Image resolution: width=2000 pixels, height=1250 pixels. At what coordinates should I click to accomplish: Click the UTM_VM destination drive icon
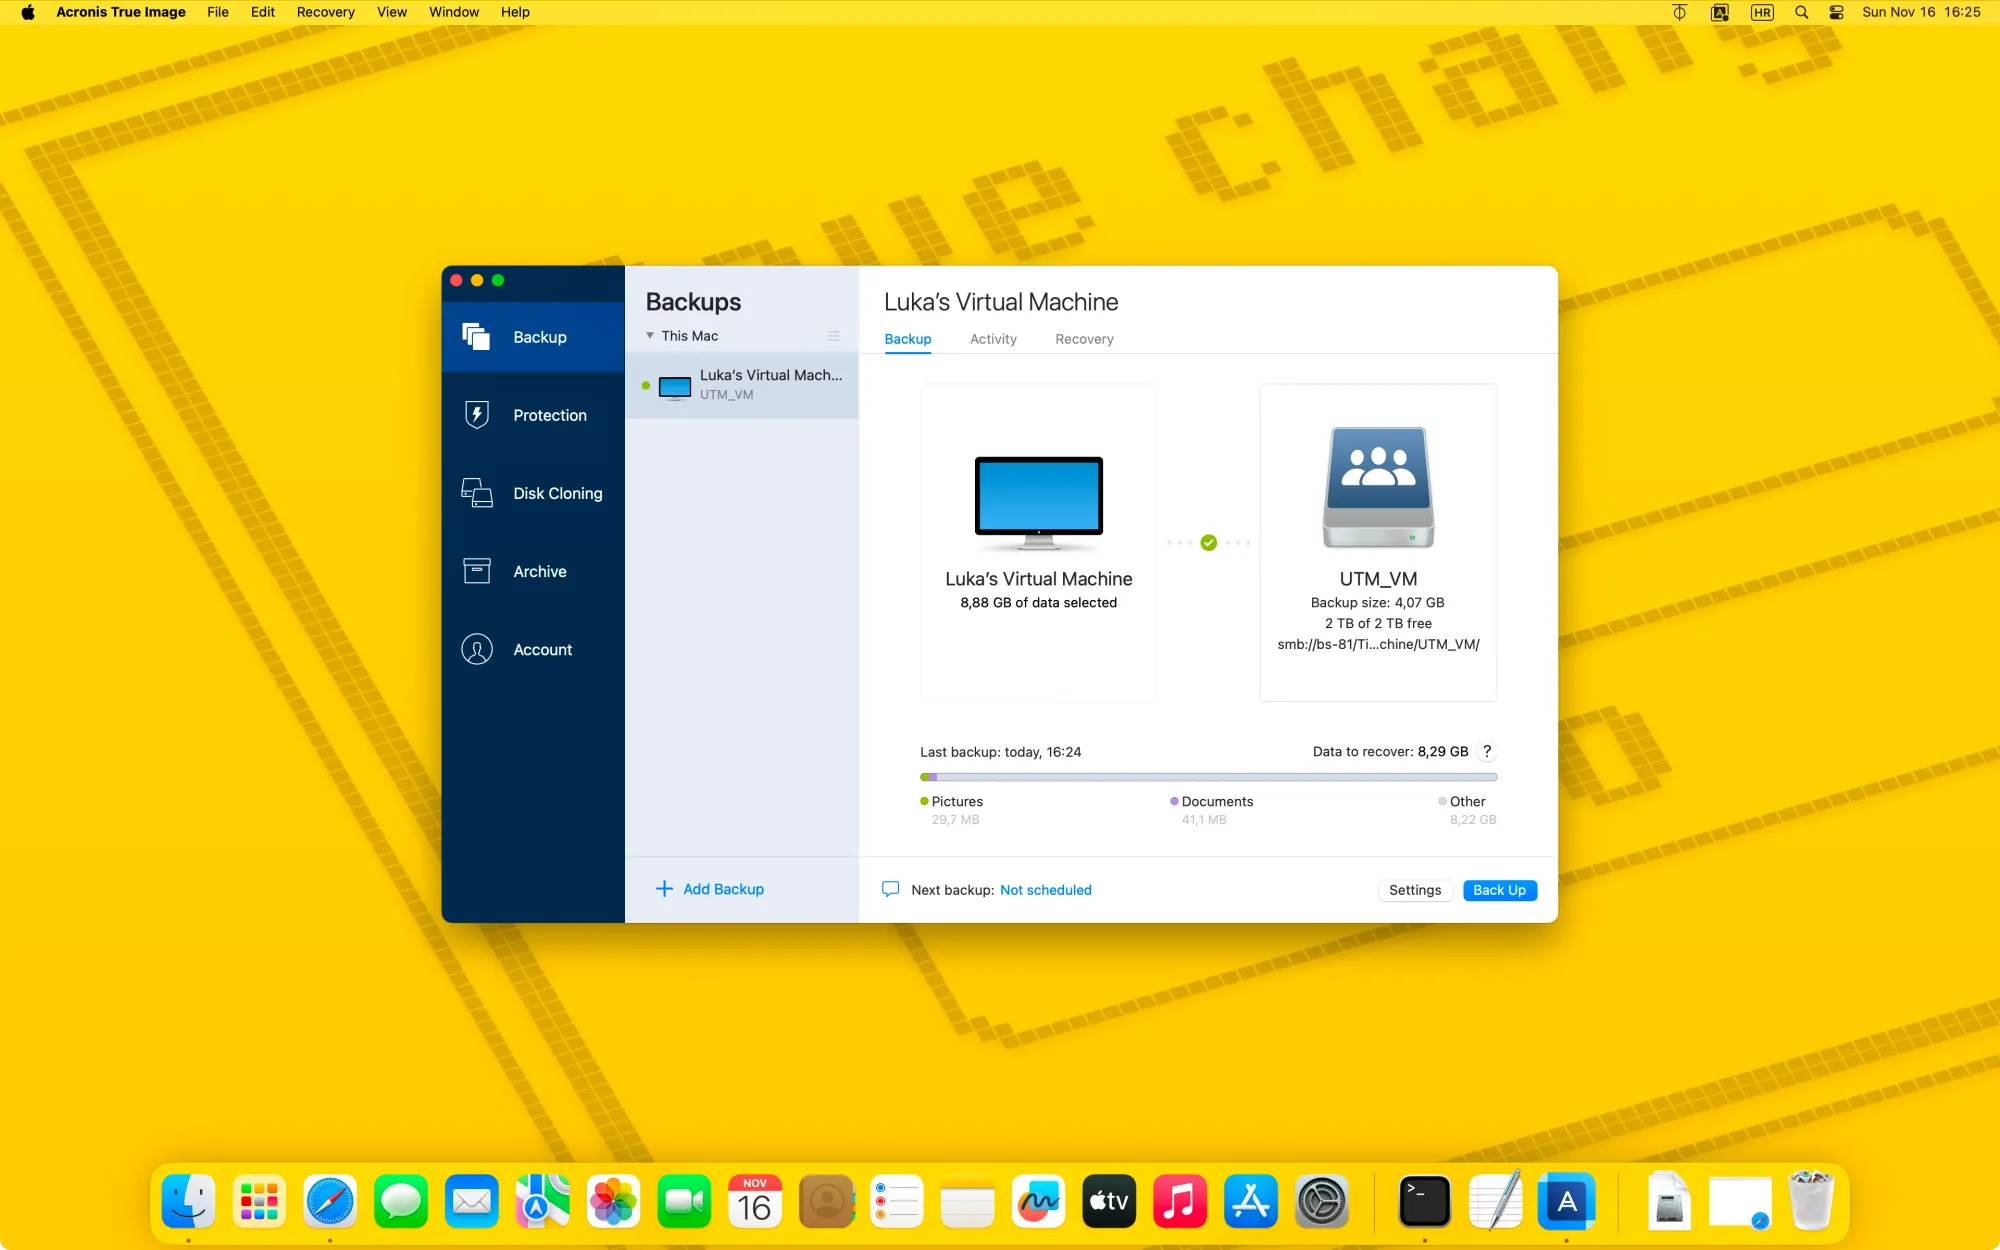pyautogui.click(x=1377, y=488)
